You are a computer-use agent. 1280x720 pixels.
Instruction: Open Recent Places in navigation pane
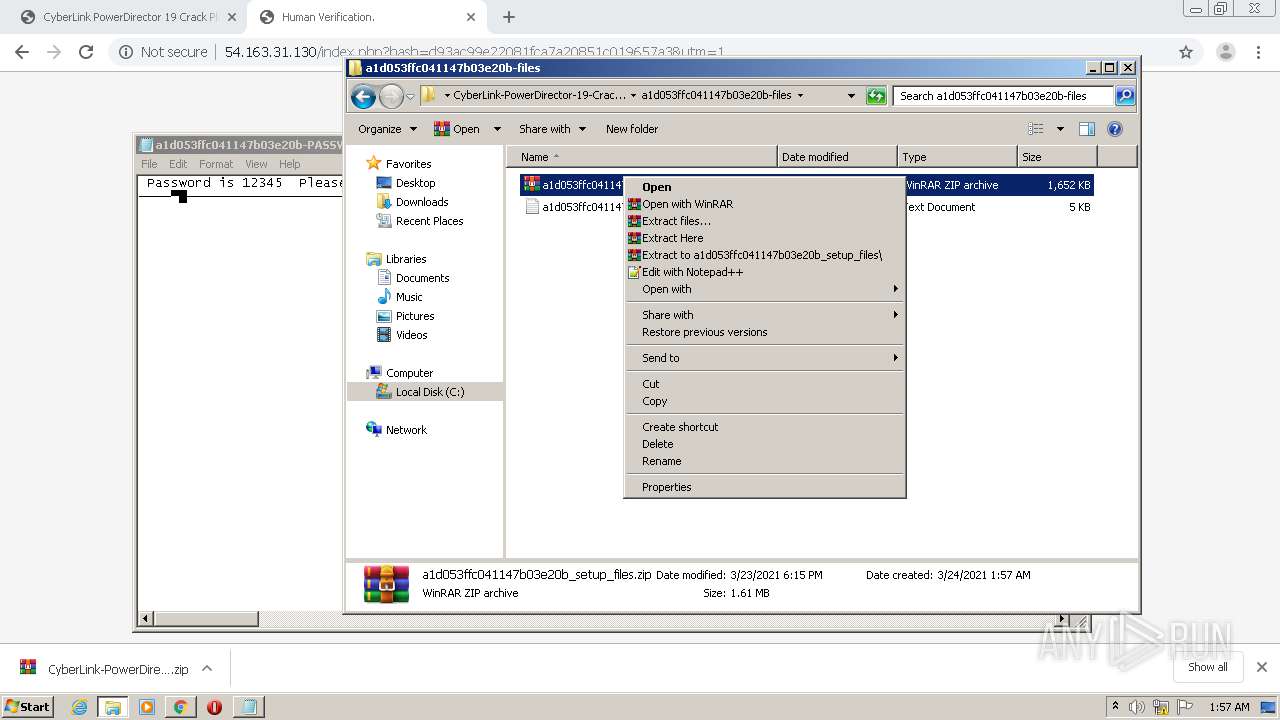tap(429, 221)
